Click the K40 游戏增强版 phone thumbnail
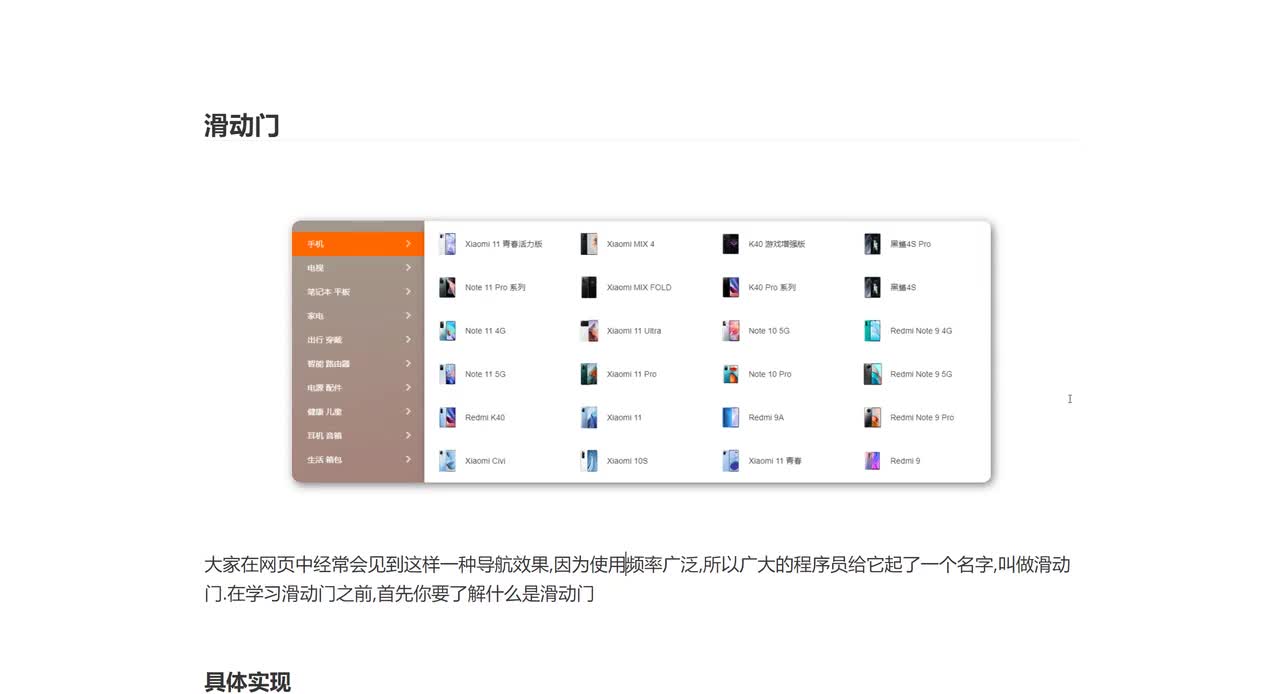Image resolution: width=1280 pixels, height=694 pixels. [731, 244]
